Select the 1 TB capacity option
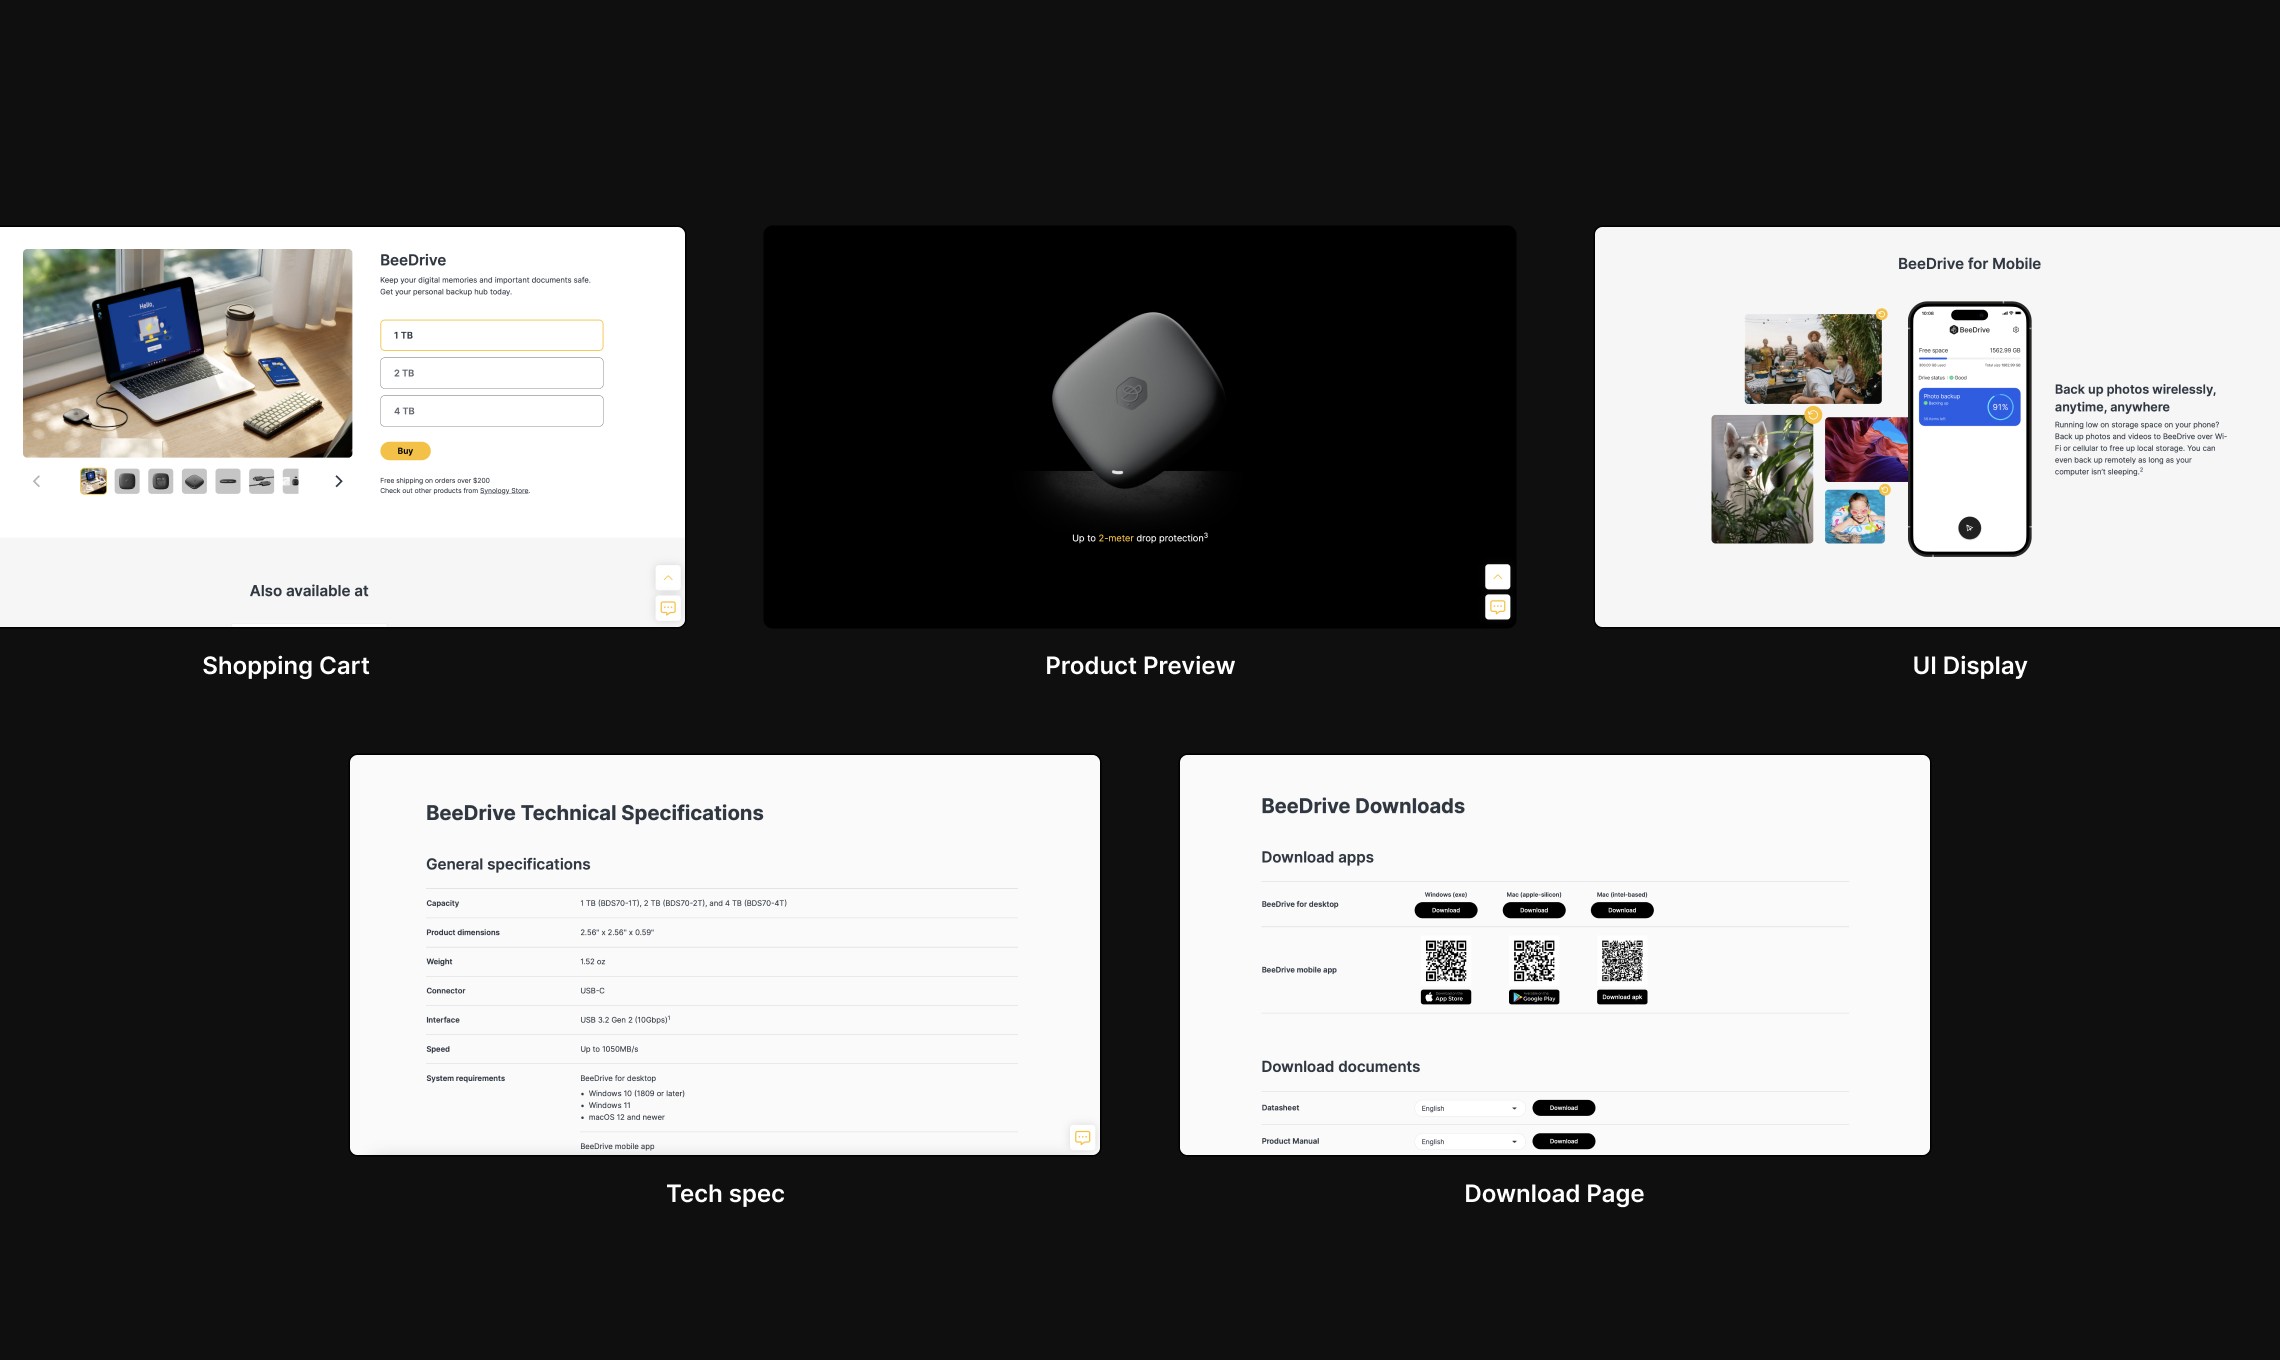This screenshot has width=2280, height=1360. [491, 335]
